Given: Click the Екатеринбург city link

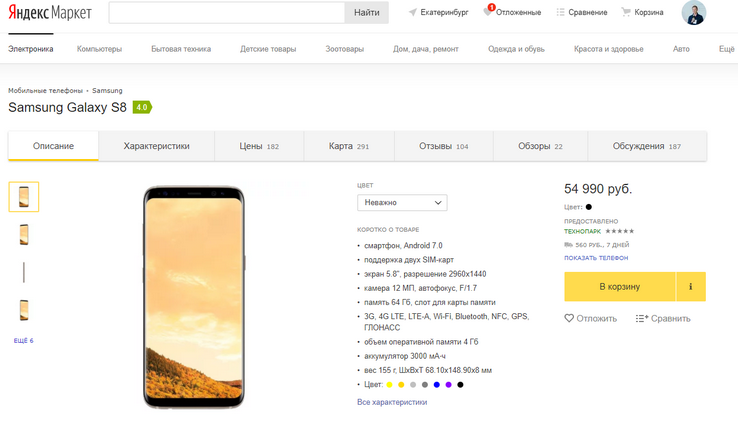Looking at the screenshot, I should (x=444, y=12).
